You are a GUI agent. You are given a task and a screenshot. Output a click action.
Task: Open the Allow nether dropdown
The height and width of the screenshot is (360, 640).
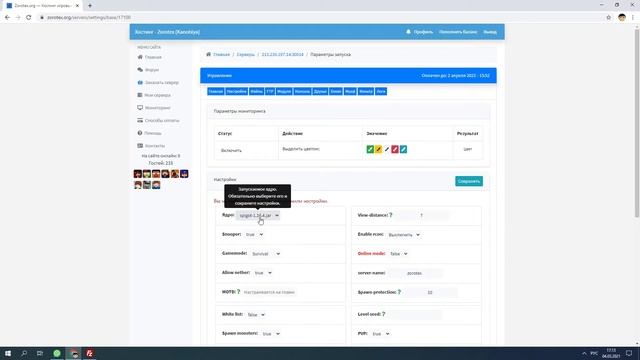(x=262, y=273)
